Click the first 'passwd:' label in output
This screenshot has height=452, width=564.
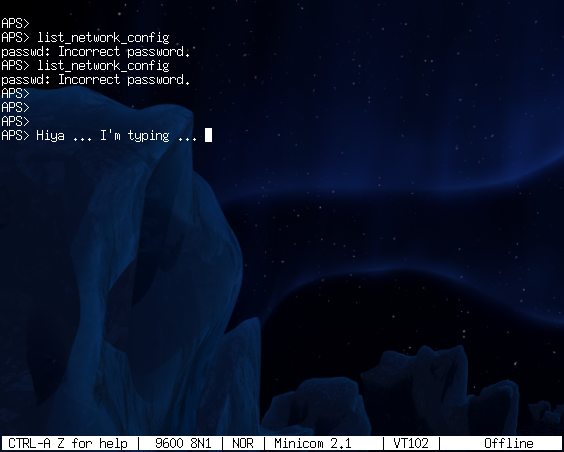click(x=26, y=52)
